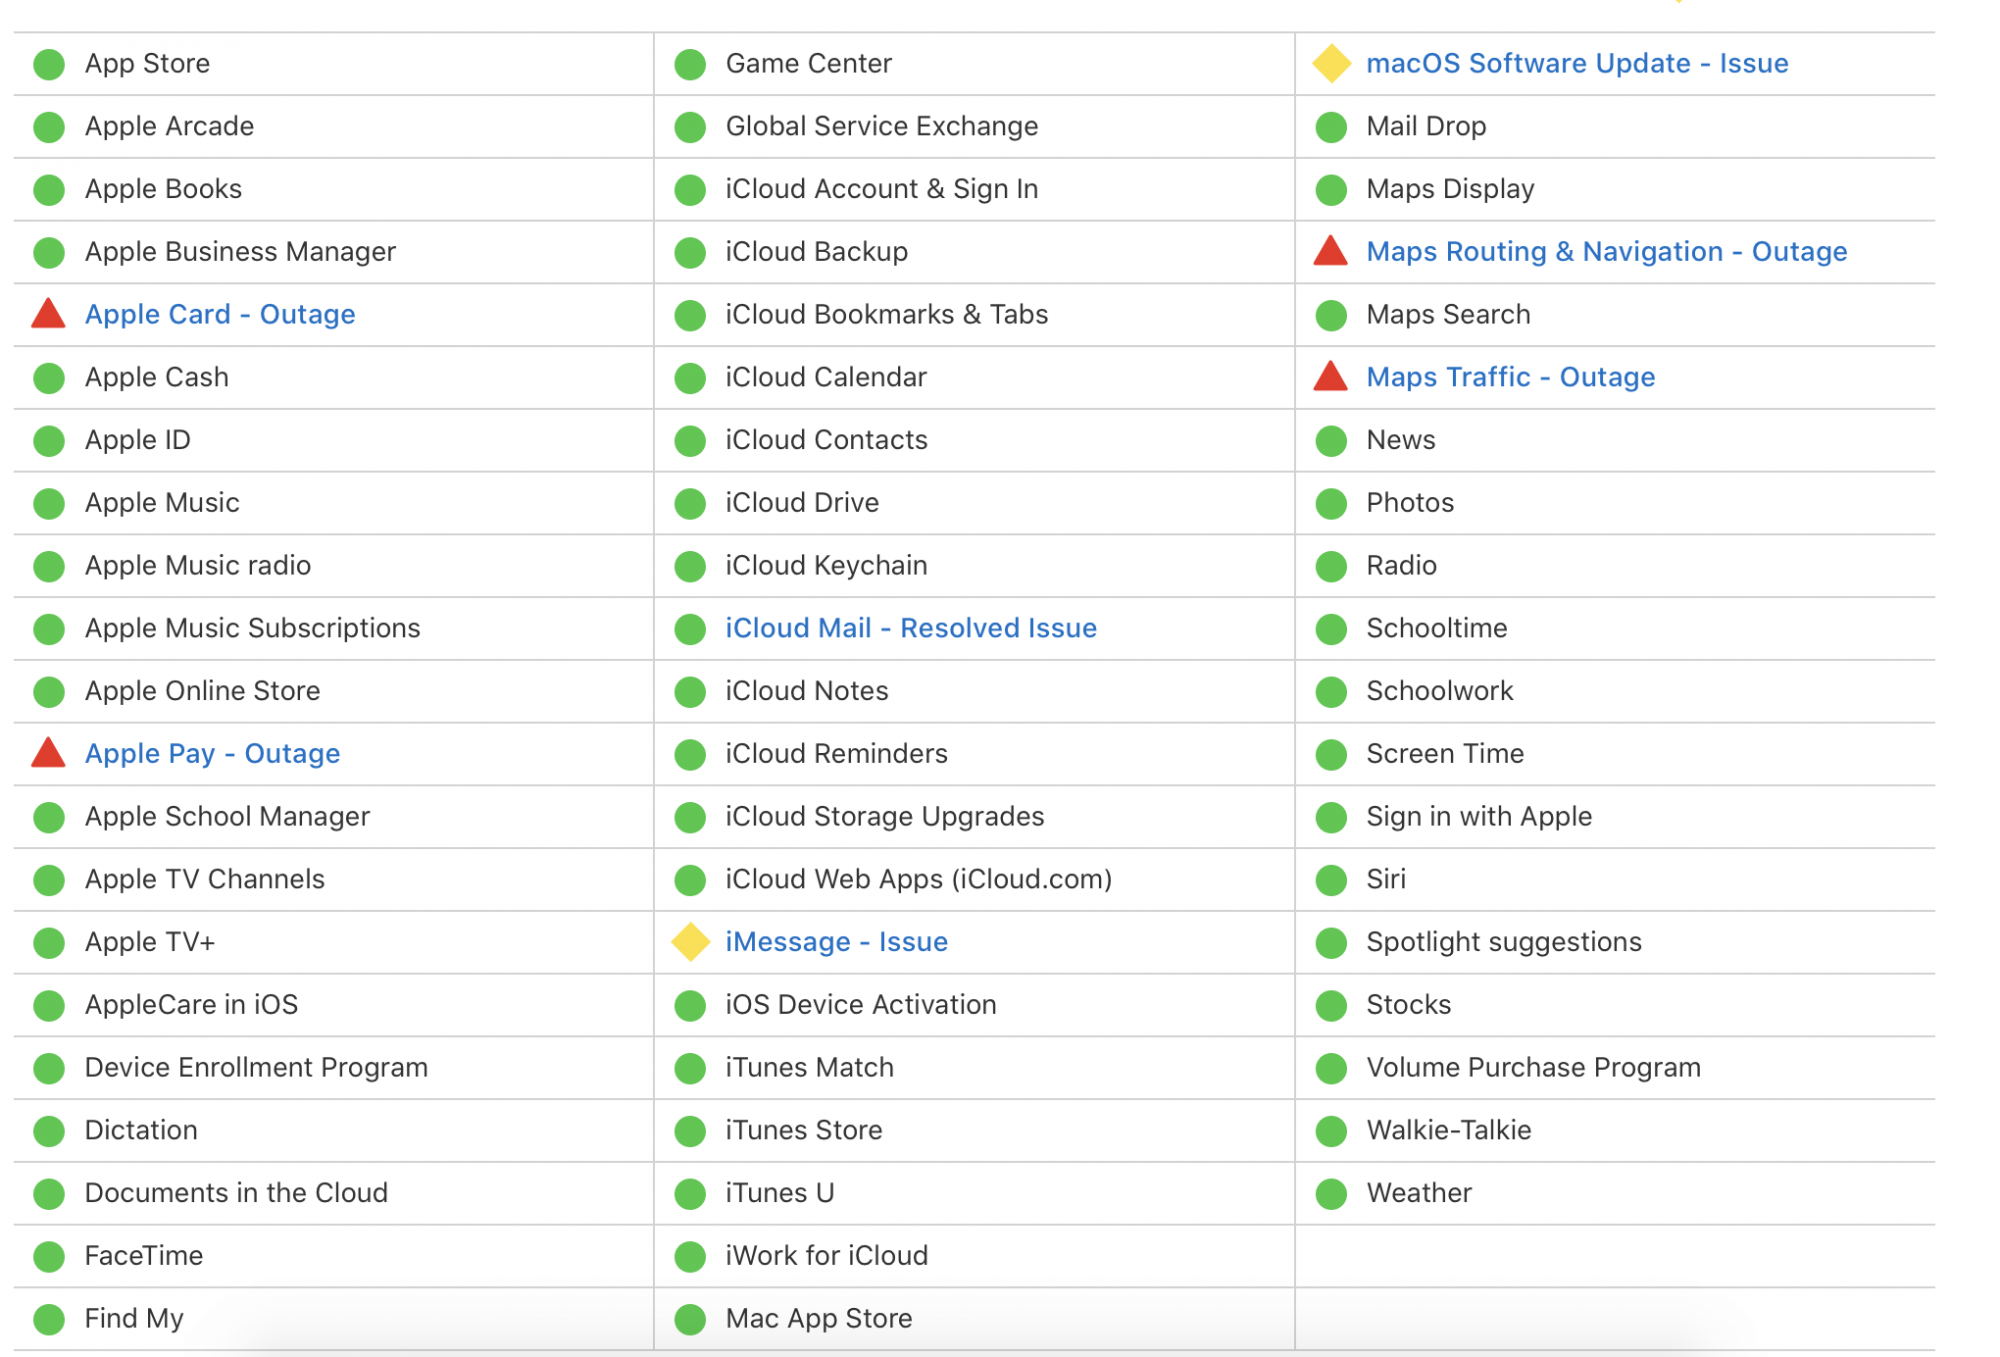Viewport: 2000px width, 1357px height.
Task: Click the iTunes Match entry
Action: [x=810, y=1067]
